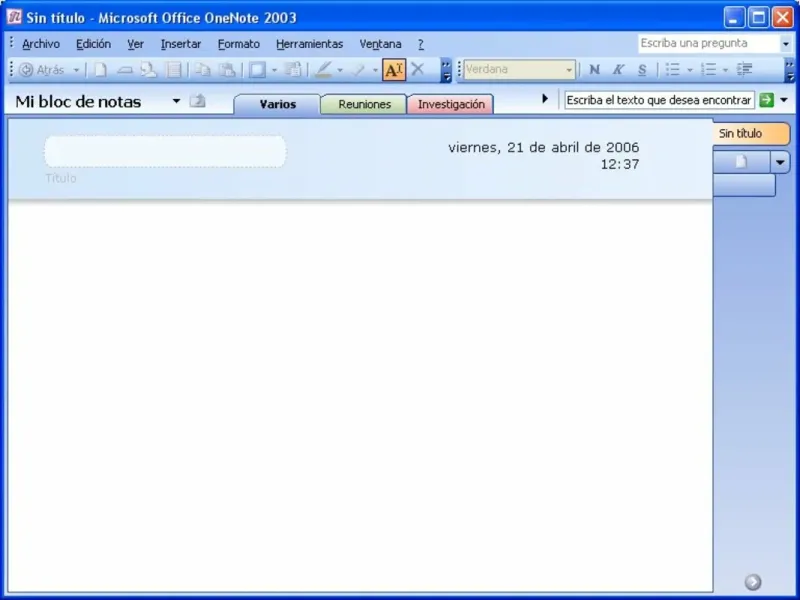800x600 pixels.
Task: Open the ? help menu
Action: (x=421, y=44)
